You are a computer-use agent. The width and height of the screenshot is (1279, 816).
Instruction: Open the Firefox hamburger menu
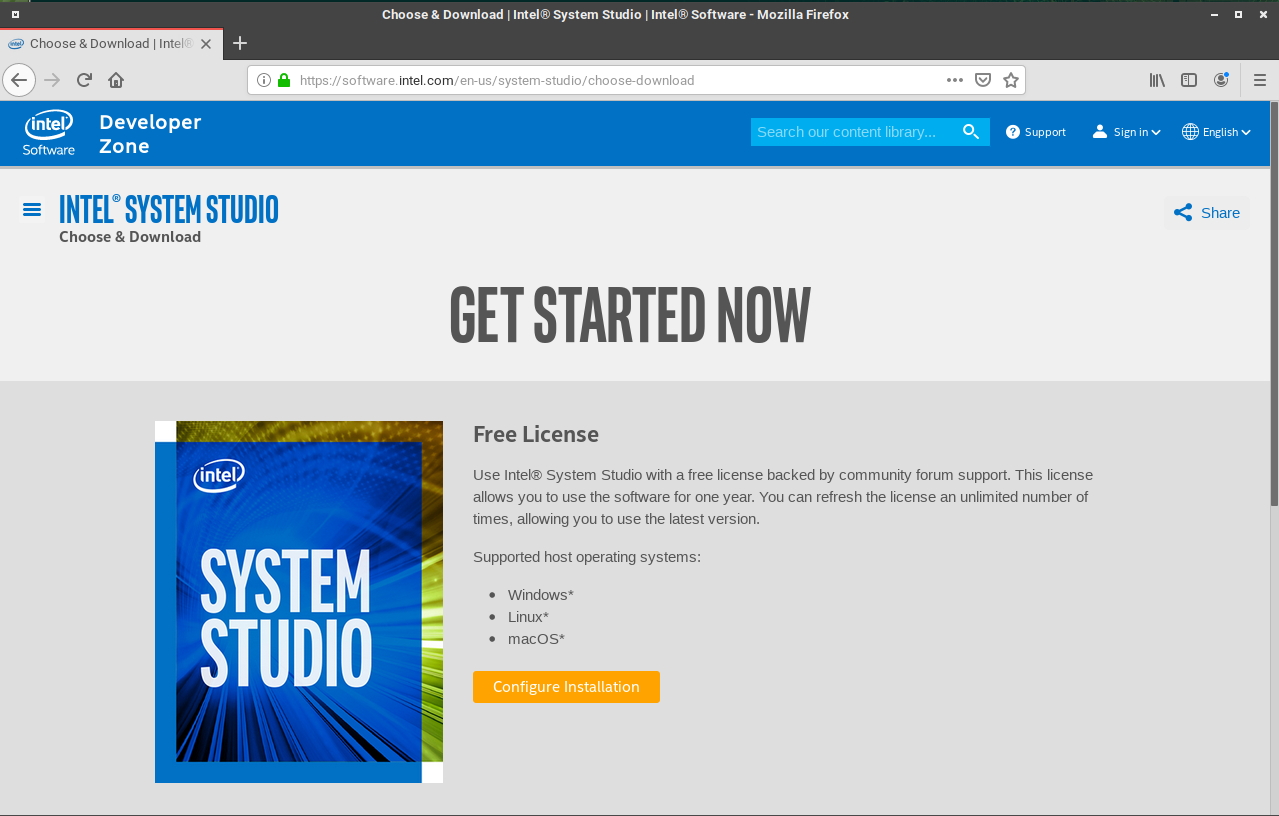pos(1259,80)
